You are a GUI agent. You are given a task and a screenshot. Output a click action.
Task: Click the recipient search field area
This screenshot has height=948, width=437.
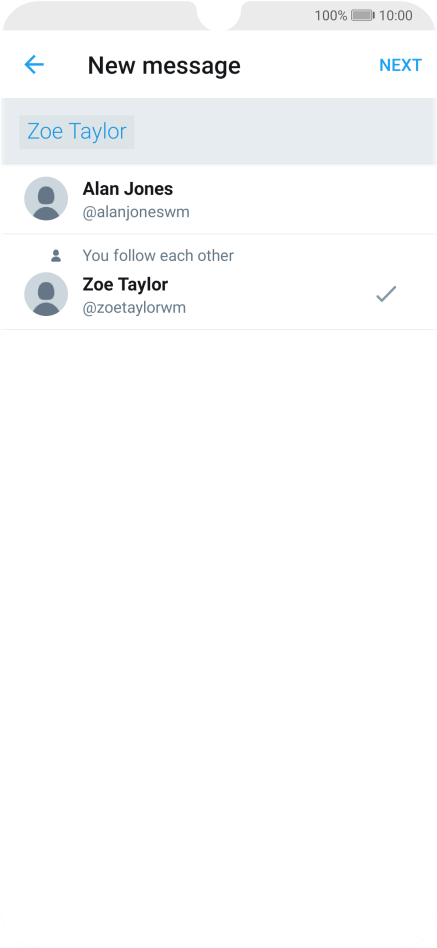click(x=218, y=131)
